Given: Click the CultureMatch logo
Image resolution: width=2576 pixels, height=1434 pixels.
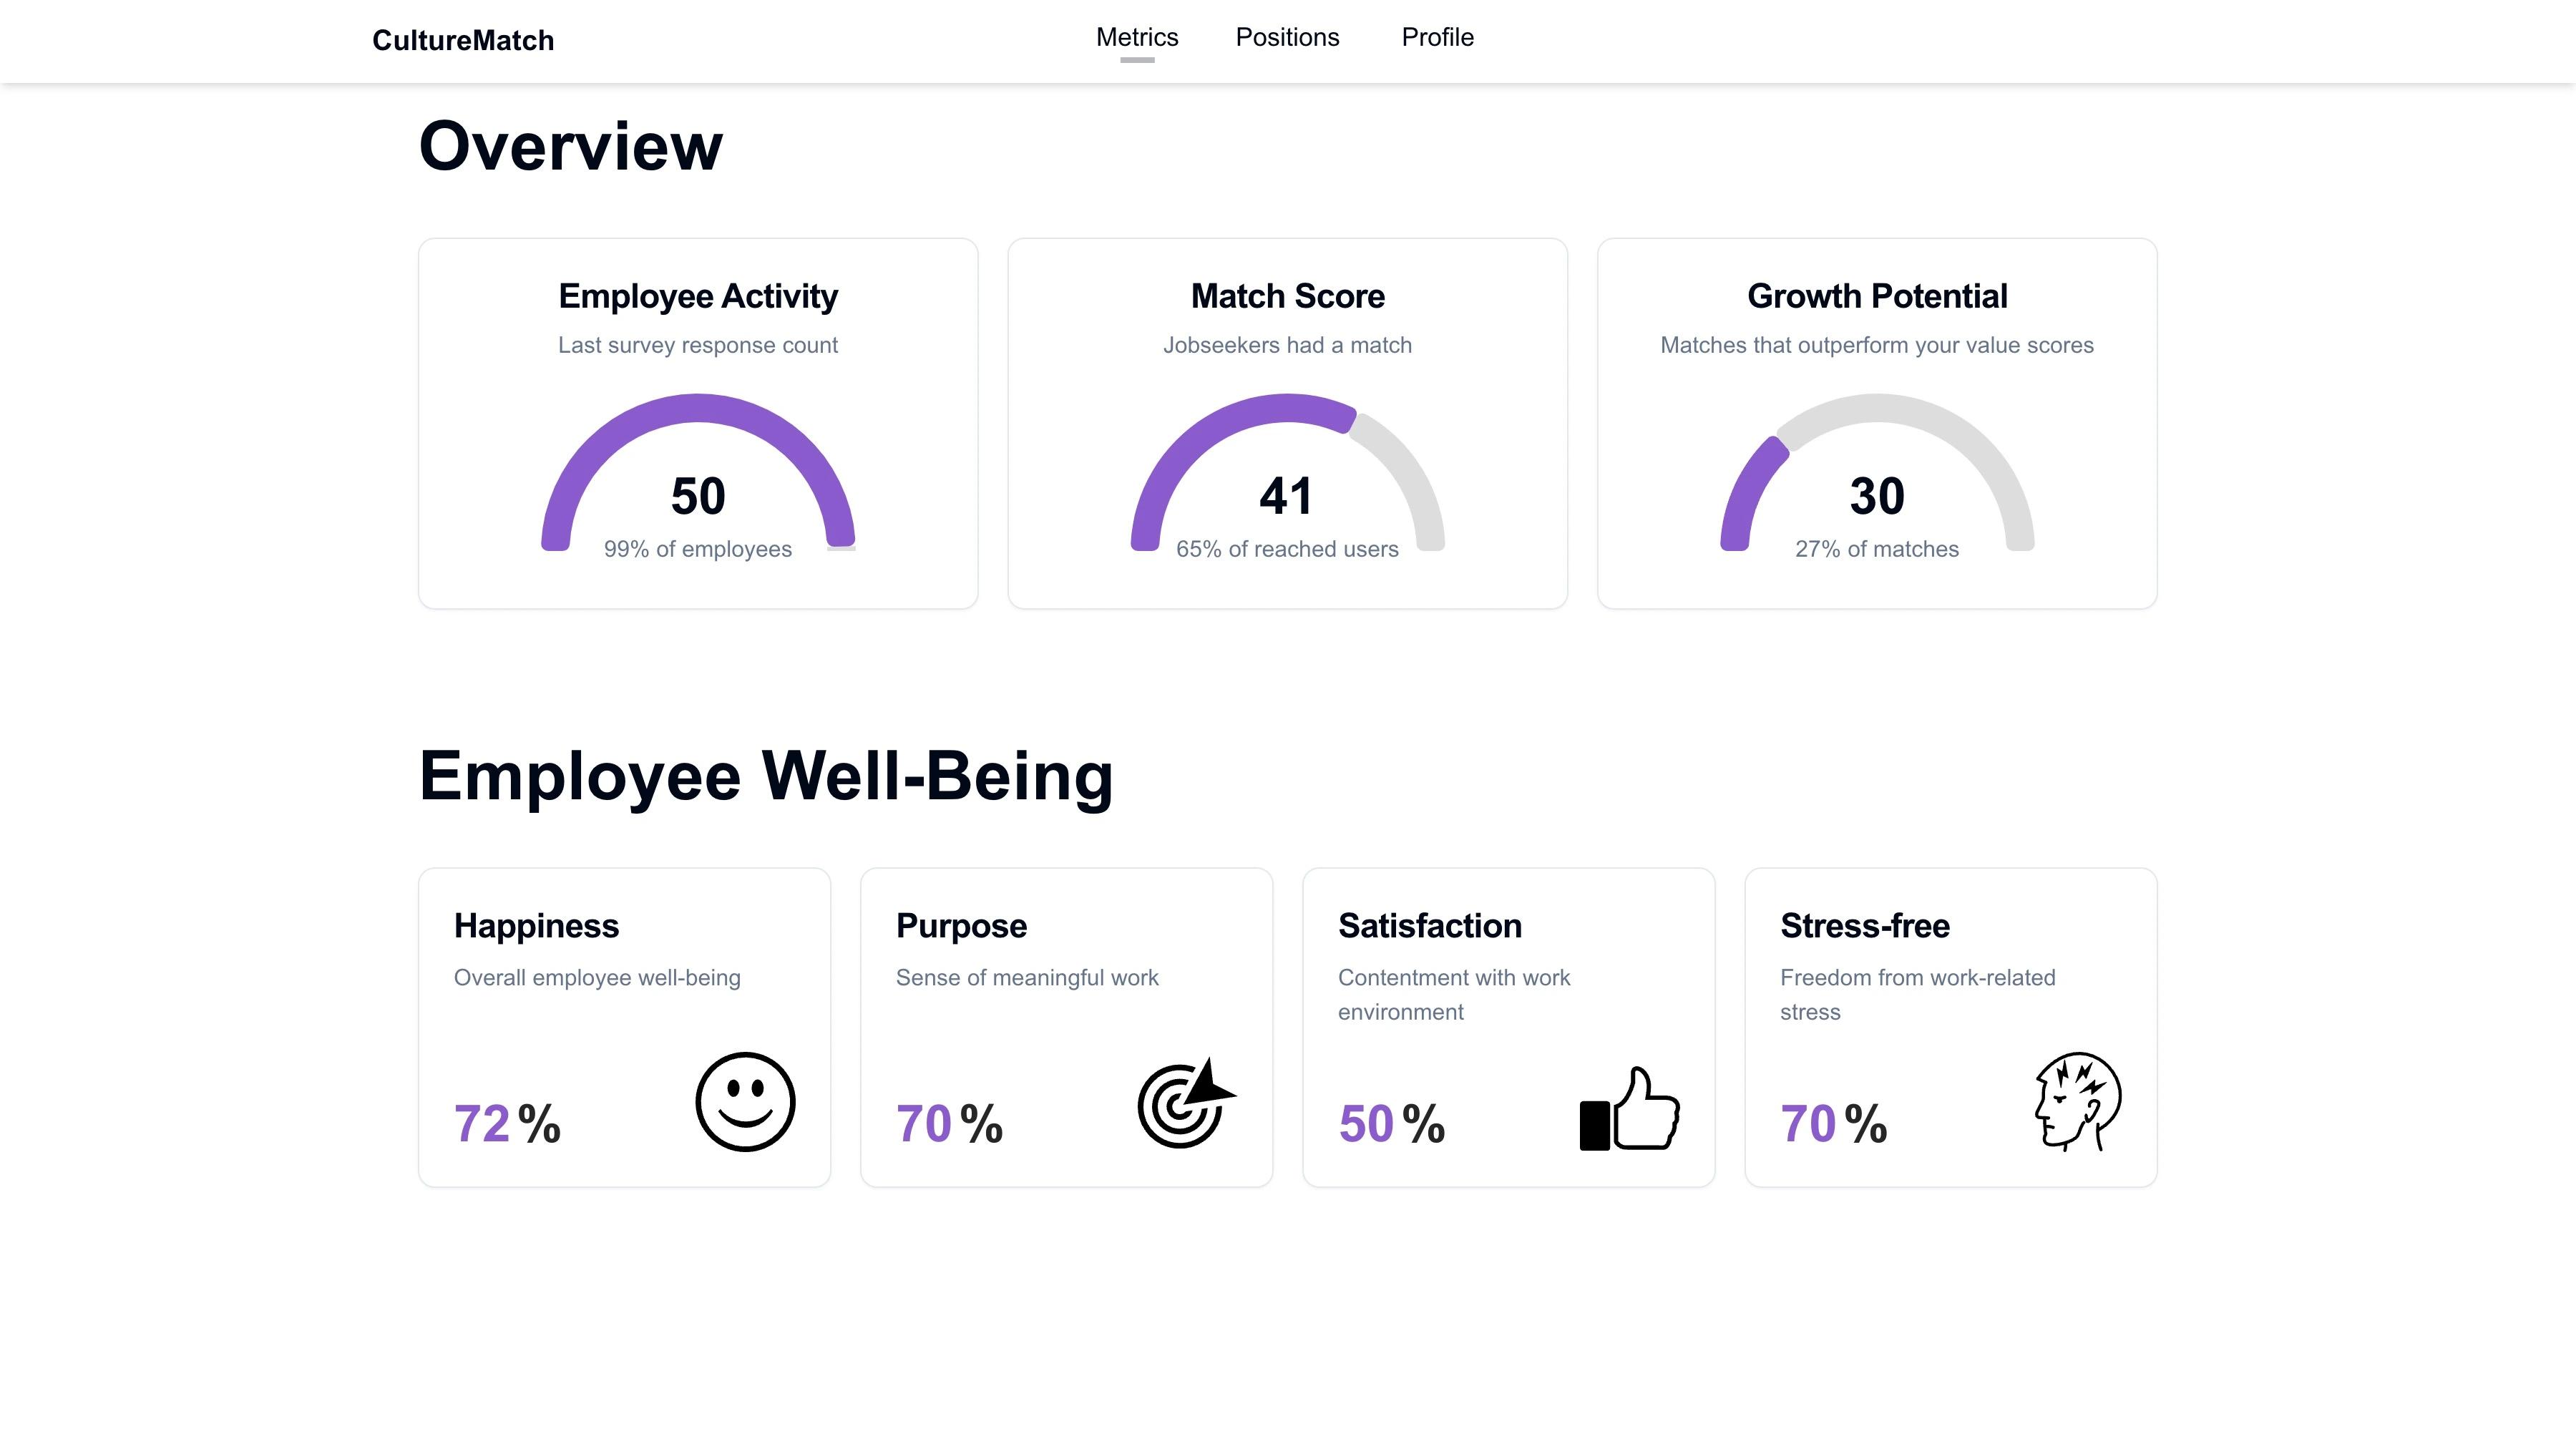Looking at the screenshot, I should point(463,40).
